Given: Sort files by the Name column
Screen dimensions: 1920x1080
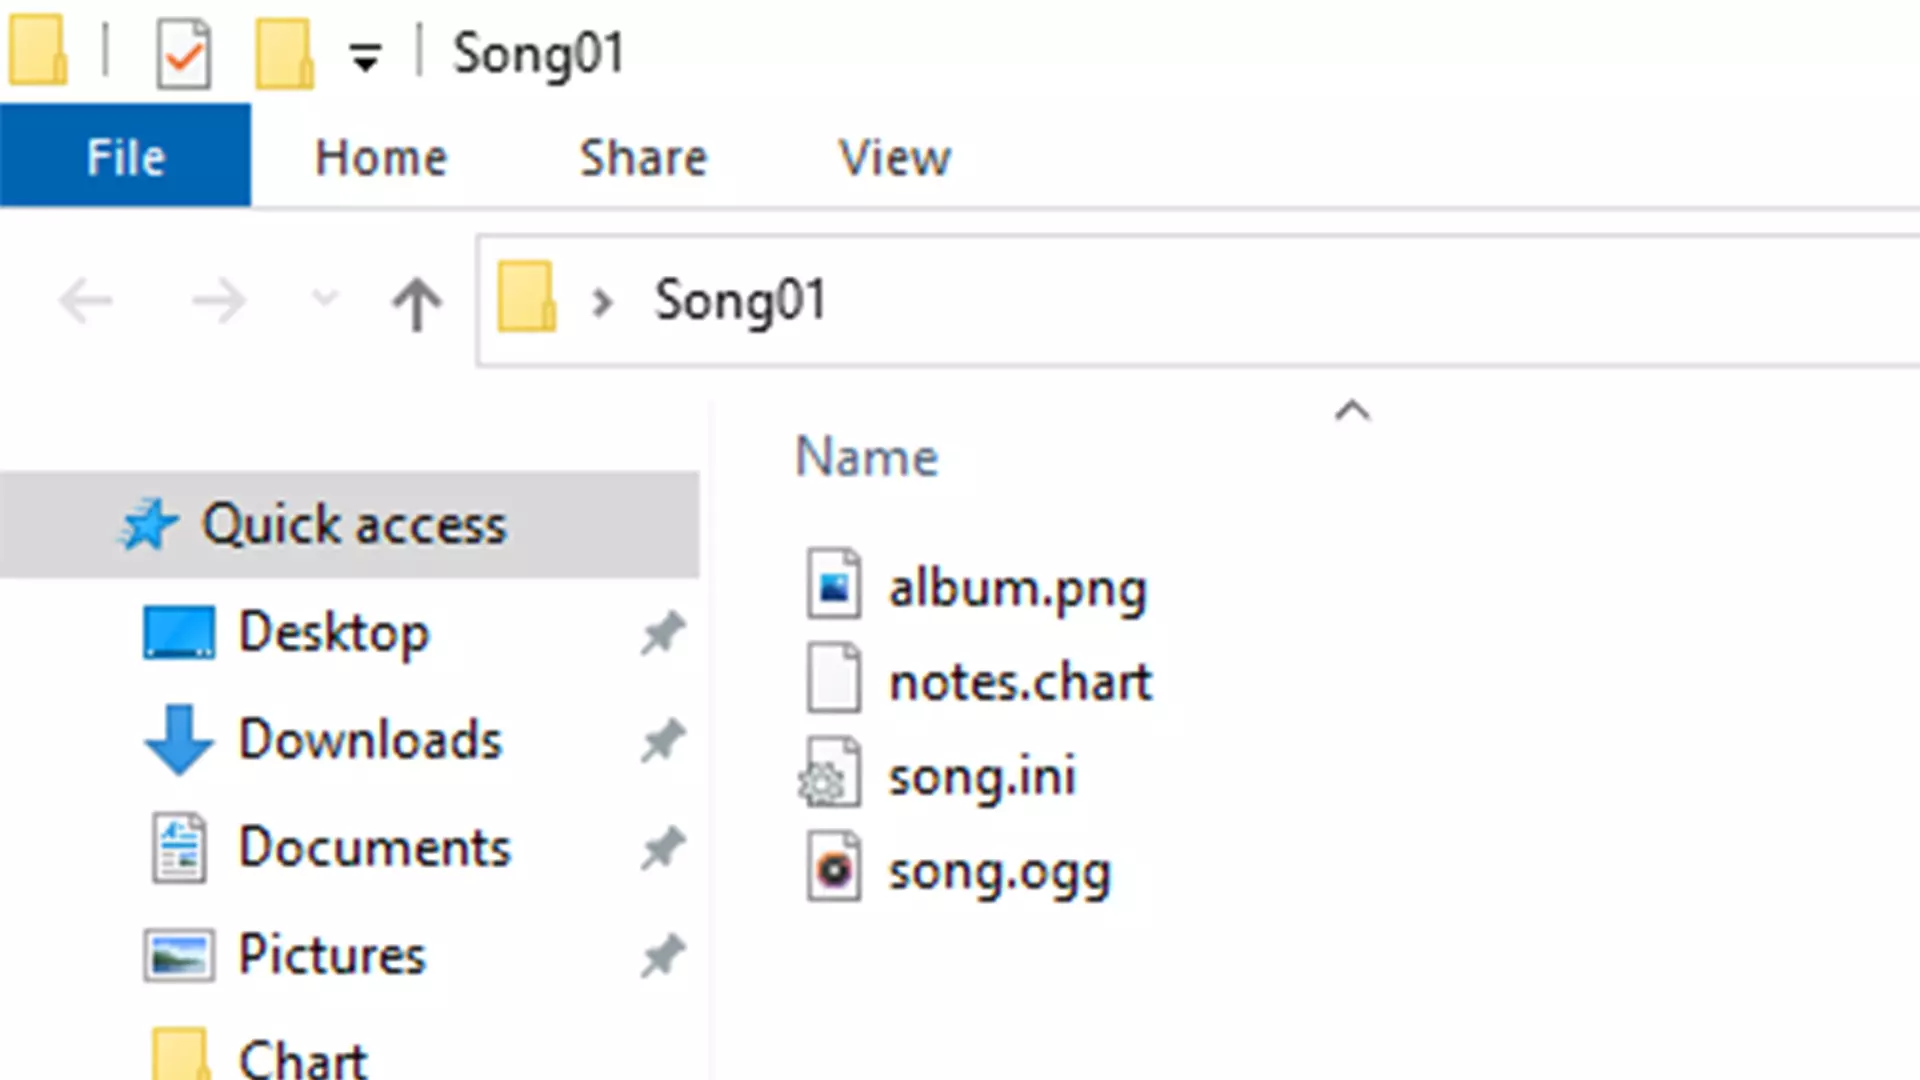Looking at the screenshot, I should pos(866,457).
